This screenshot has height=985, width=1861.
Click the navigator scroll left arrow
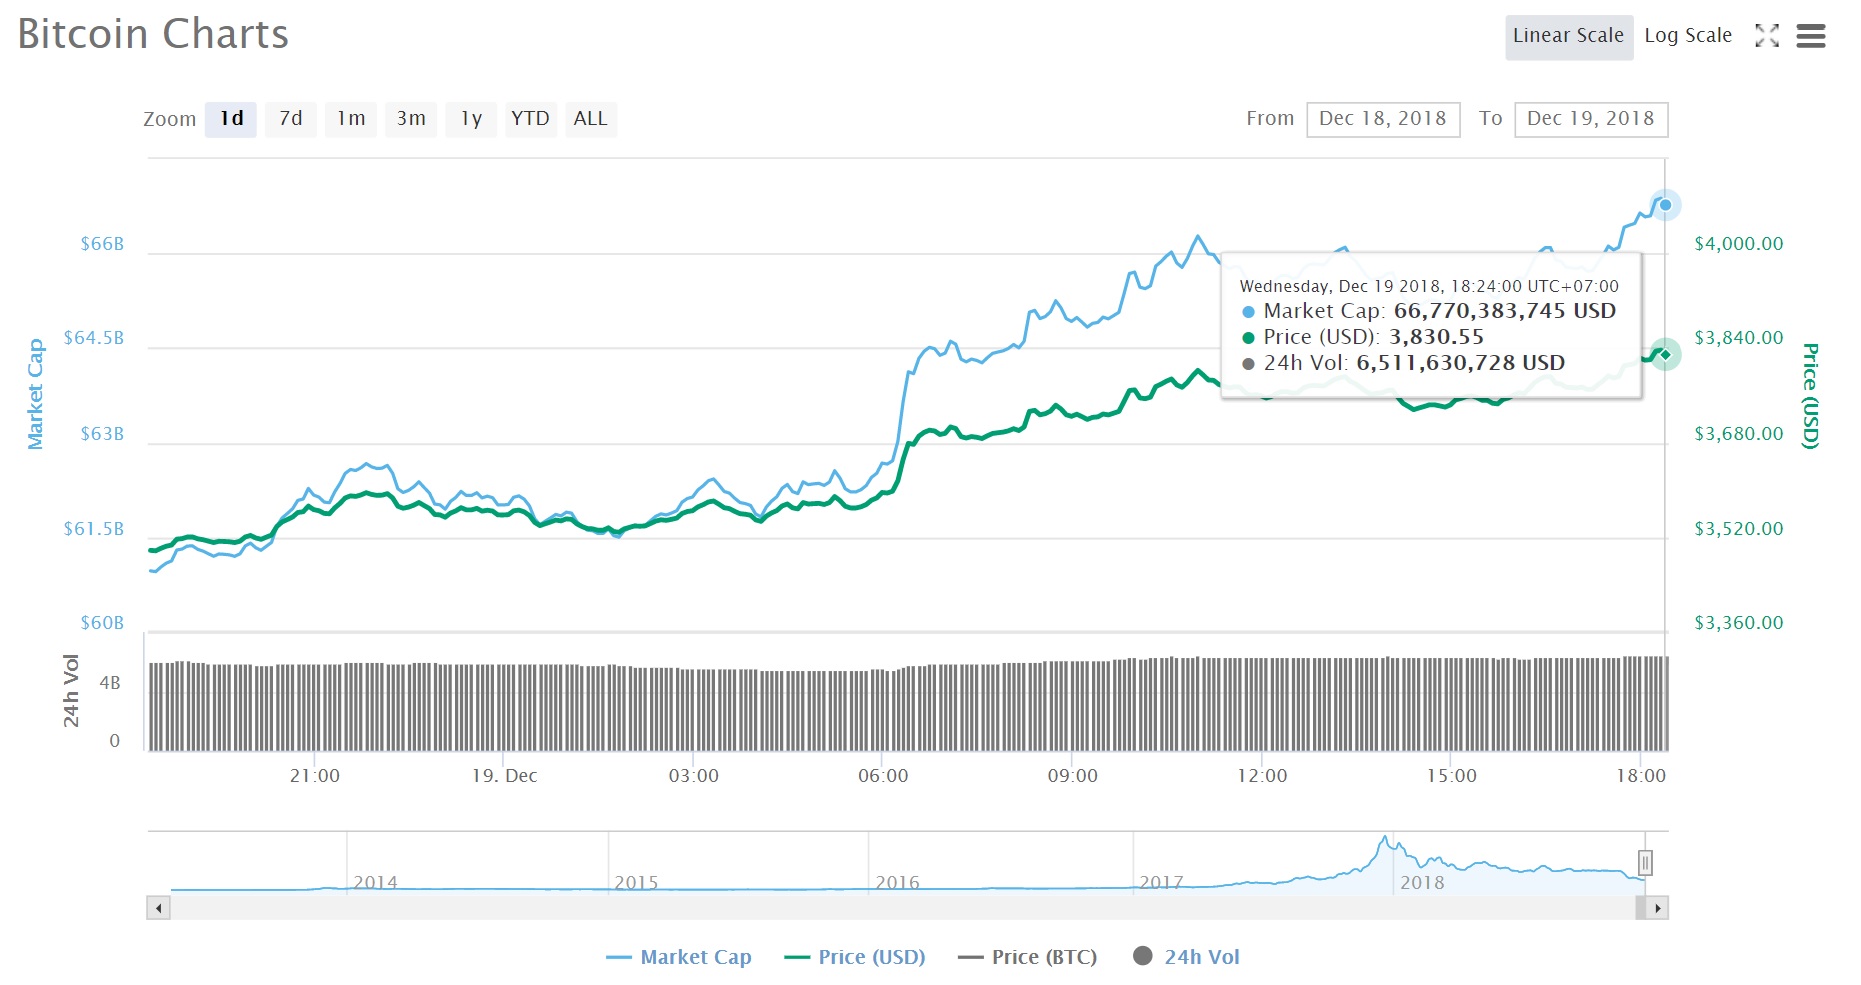158,908
